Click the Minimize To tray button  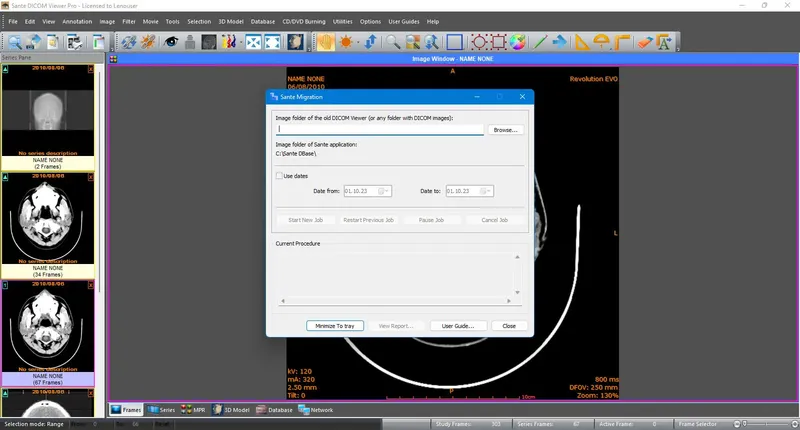(335, 326)
